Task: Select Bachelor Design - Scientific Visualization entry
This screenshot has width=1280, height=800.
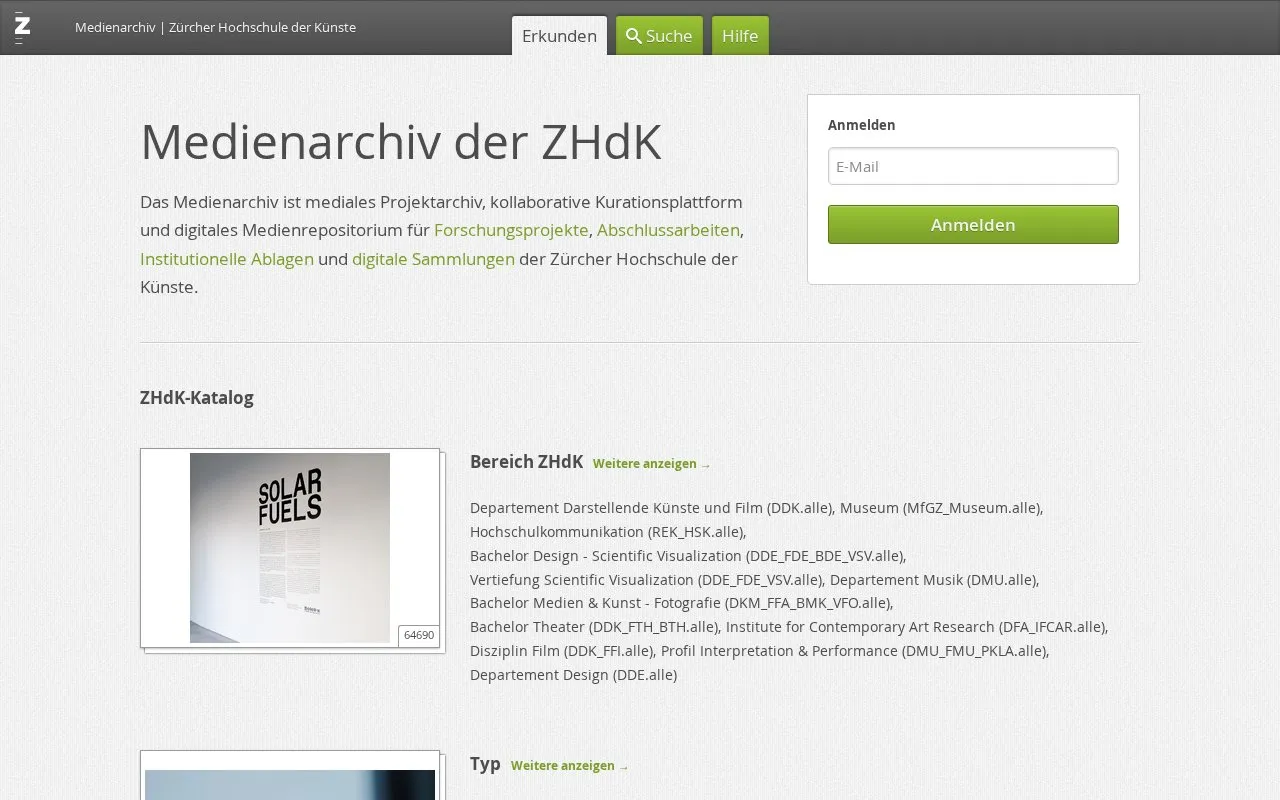Action: point(686,556)
